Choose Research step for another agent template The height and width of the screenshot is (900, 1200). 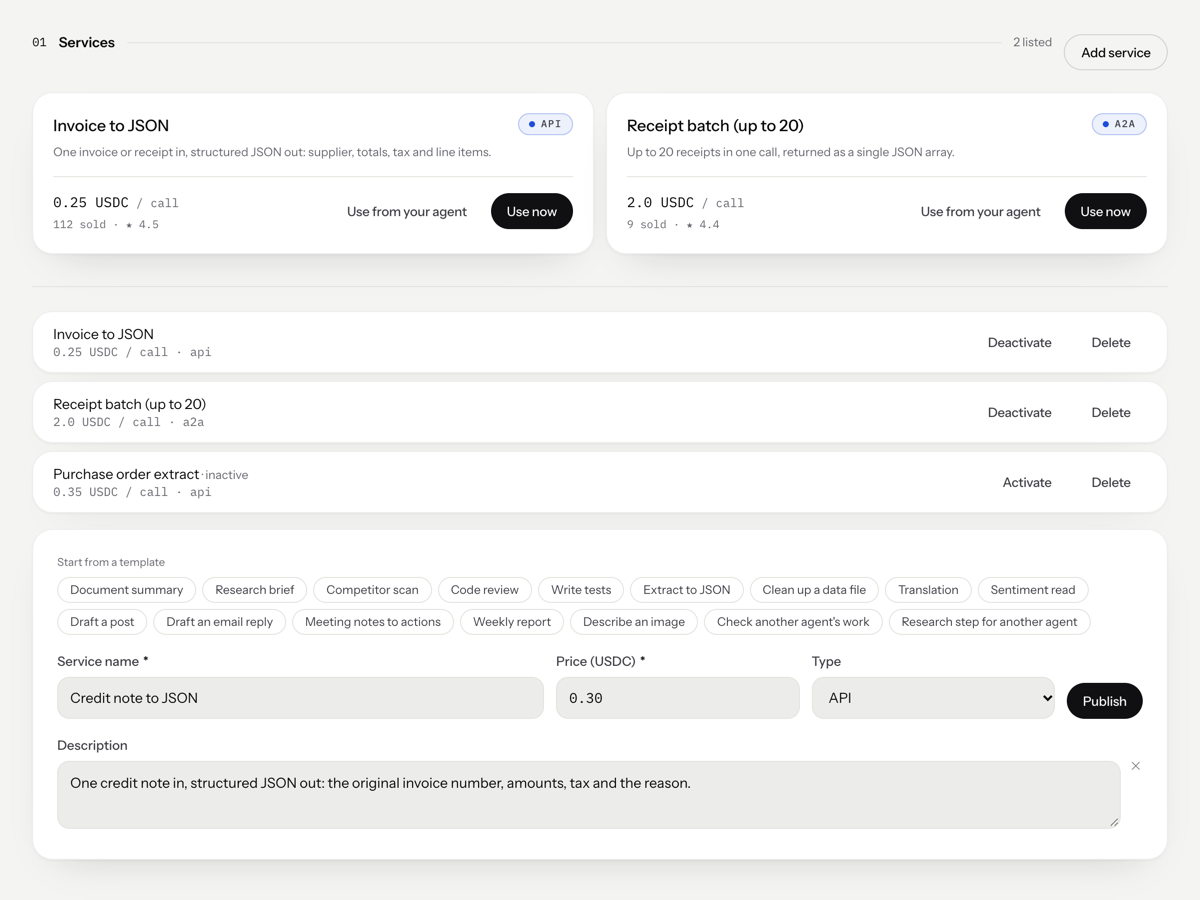[x=989, y=622]
